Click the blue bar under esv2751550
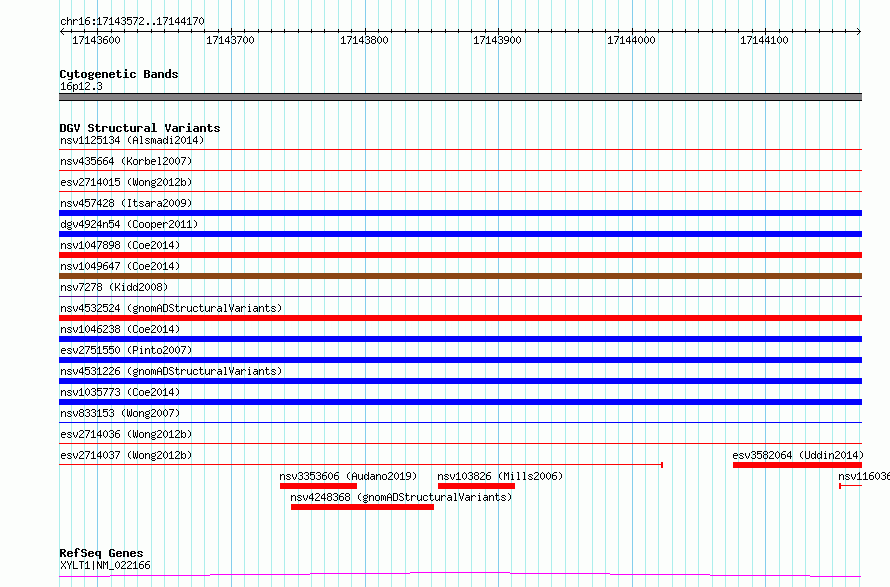The width and height of the screenshot is (890, 587). tap(460, 360)
